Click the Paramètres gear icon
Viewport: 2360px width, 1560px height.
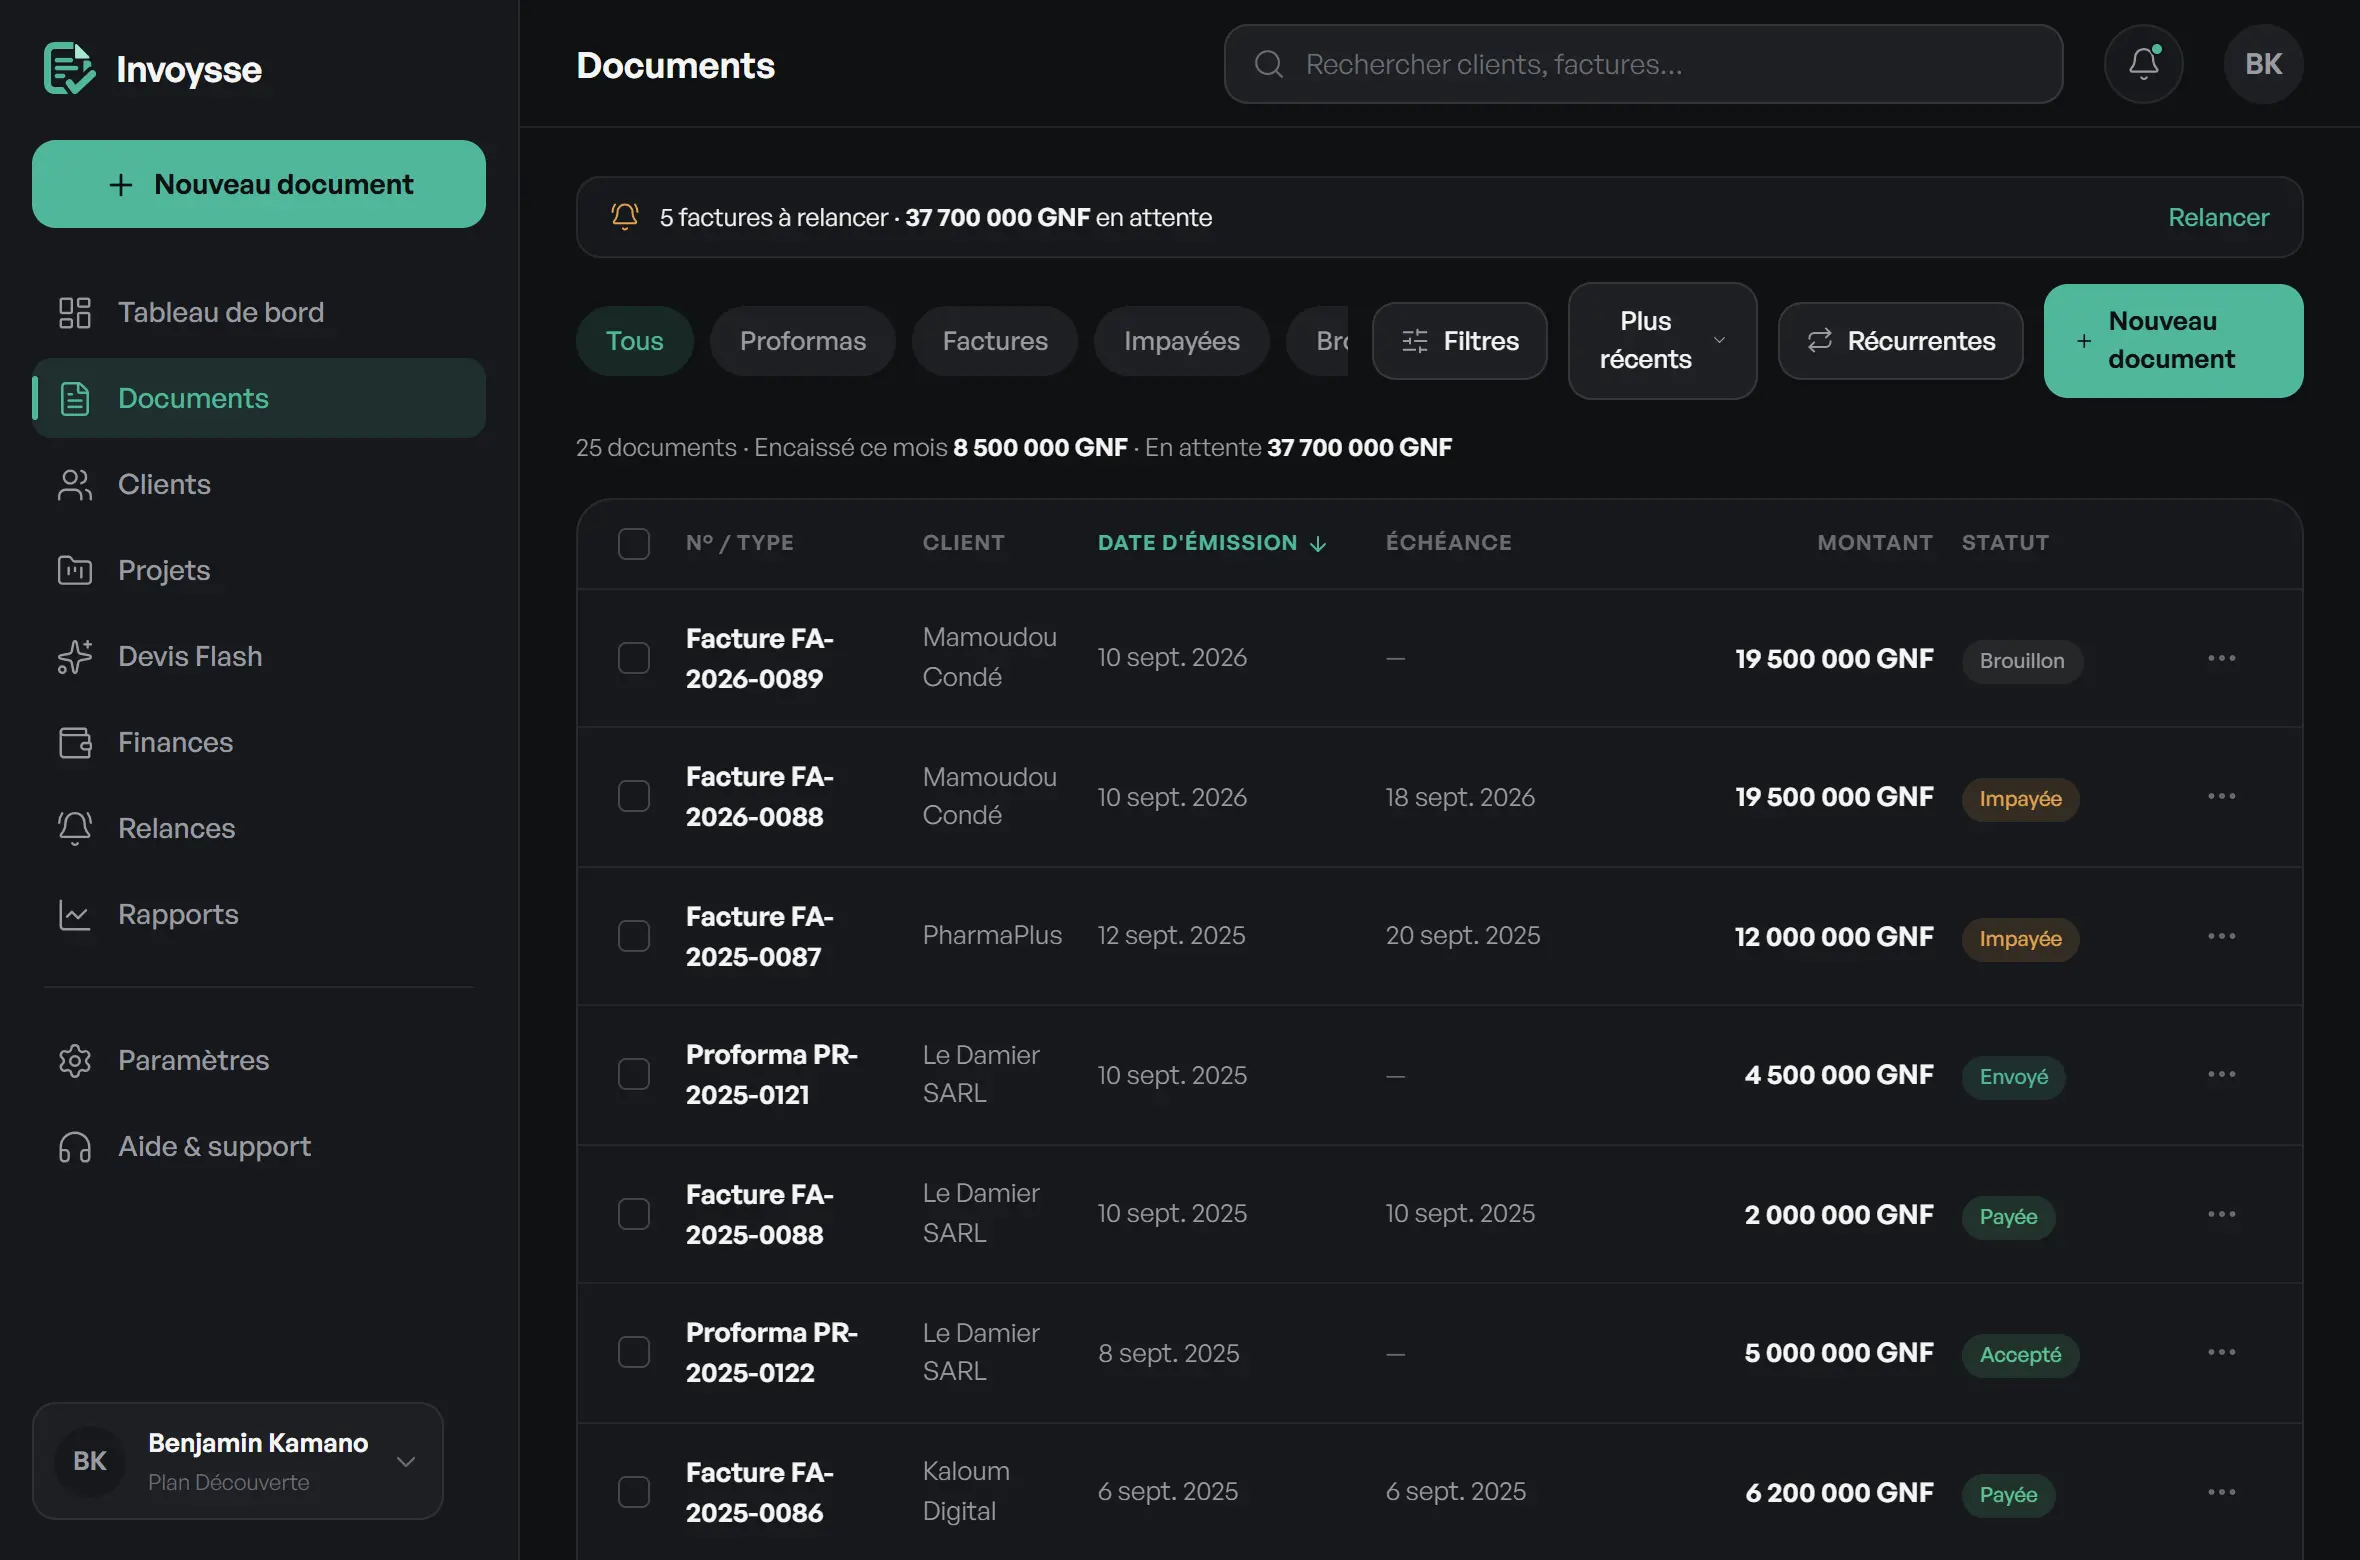pos(75,1060)
